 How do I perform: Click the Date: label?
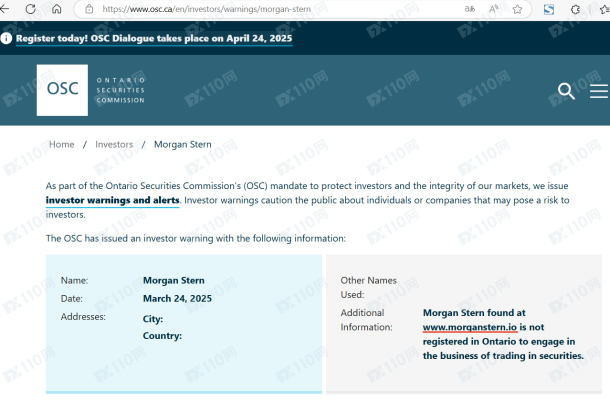pos(72,298)
